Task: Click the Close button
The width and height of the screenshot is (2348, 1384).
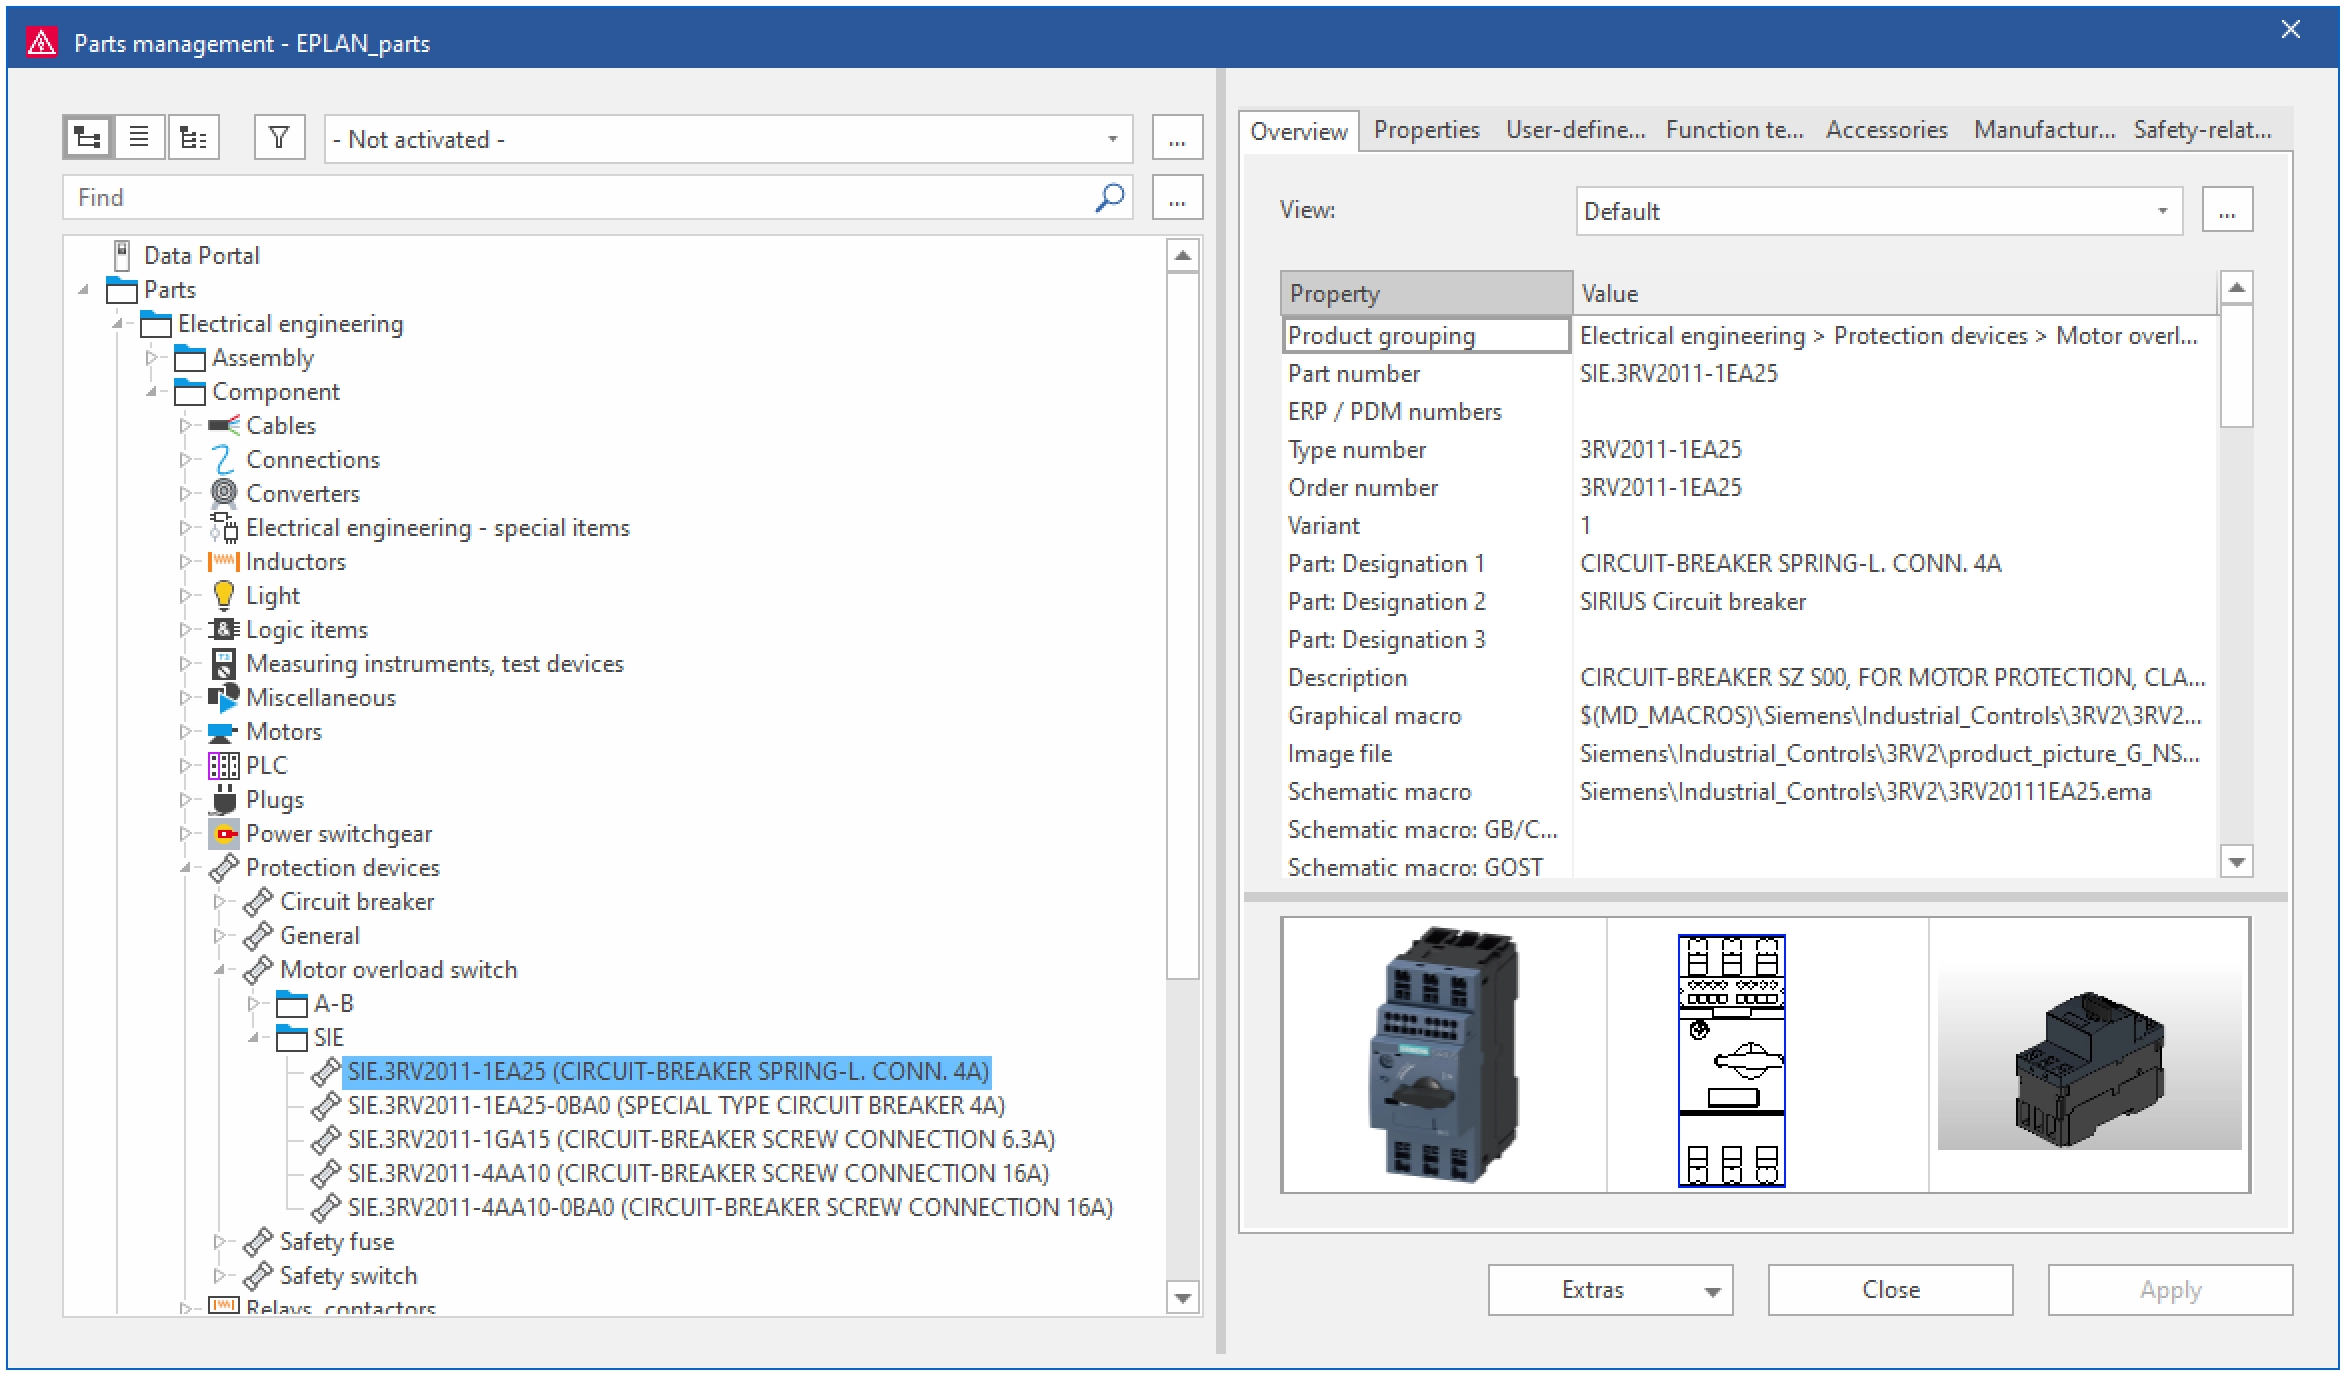Action: (1890, 1290)
